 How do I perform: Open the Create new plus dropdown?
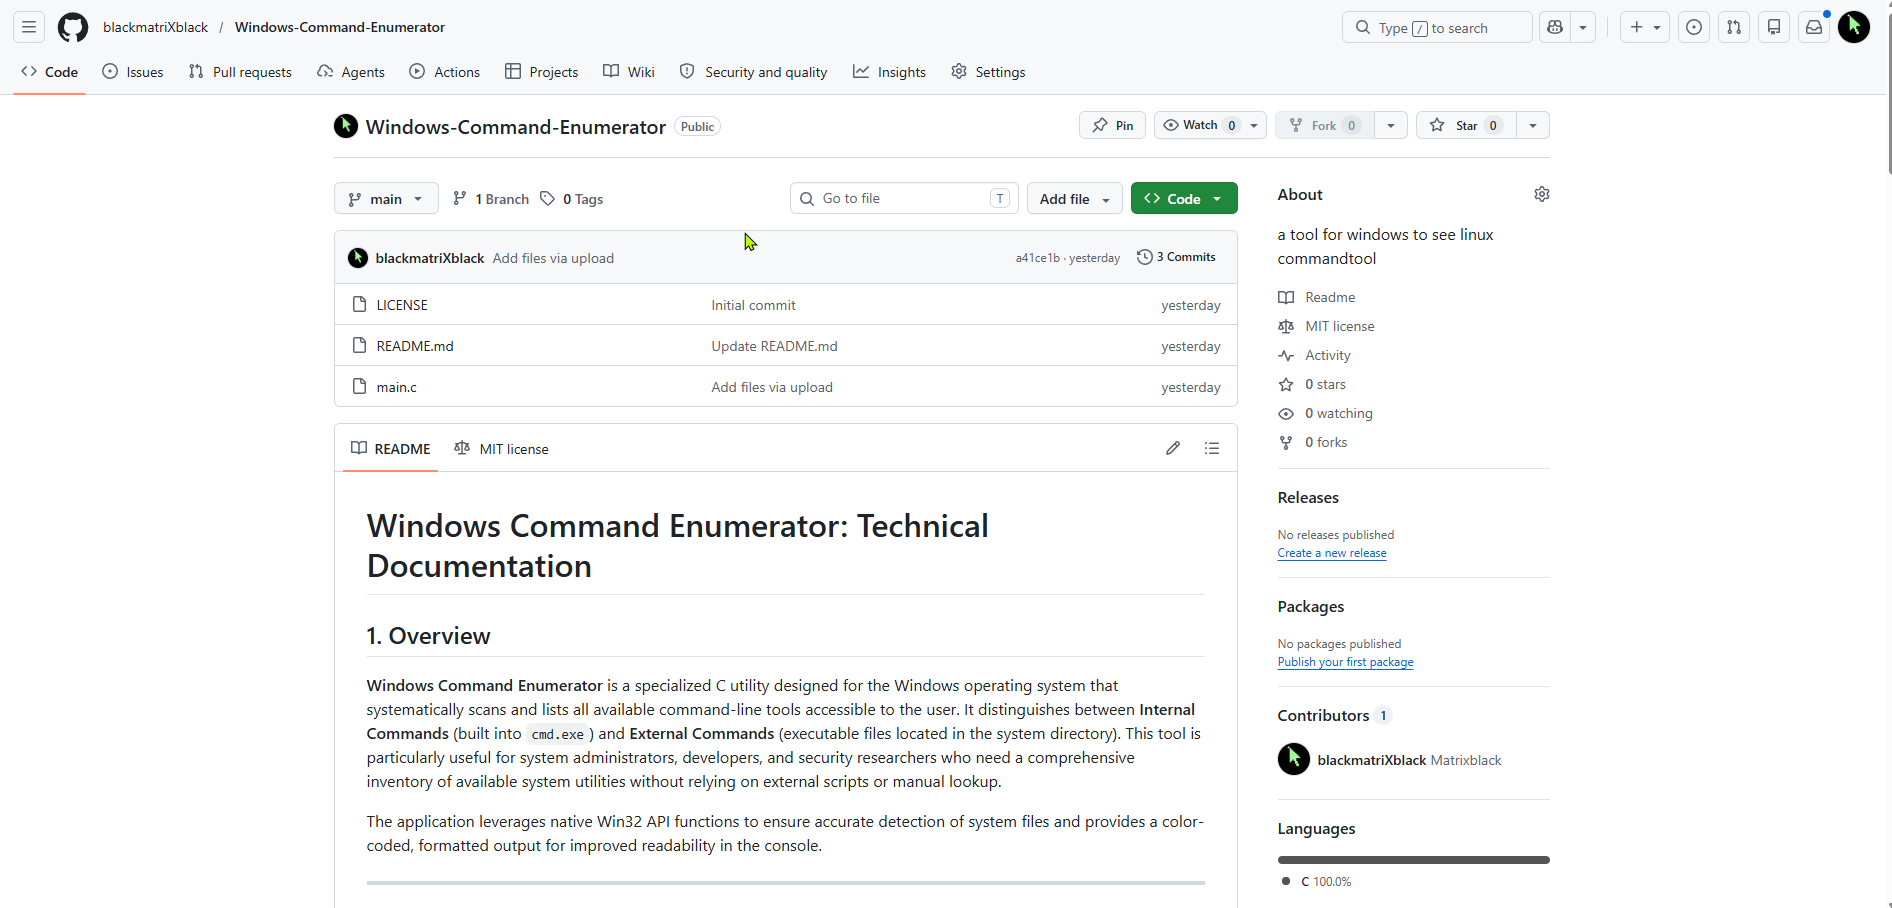pyautogui.click(x=1645, y=27)
